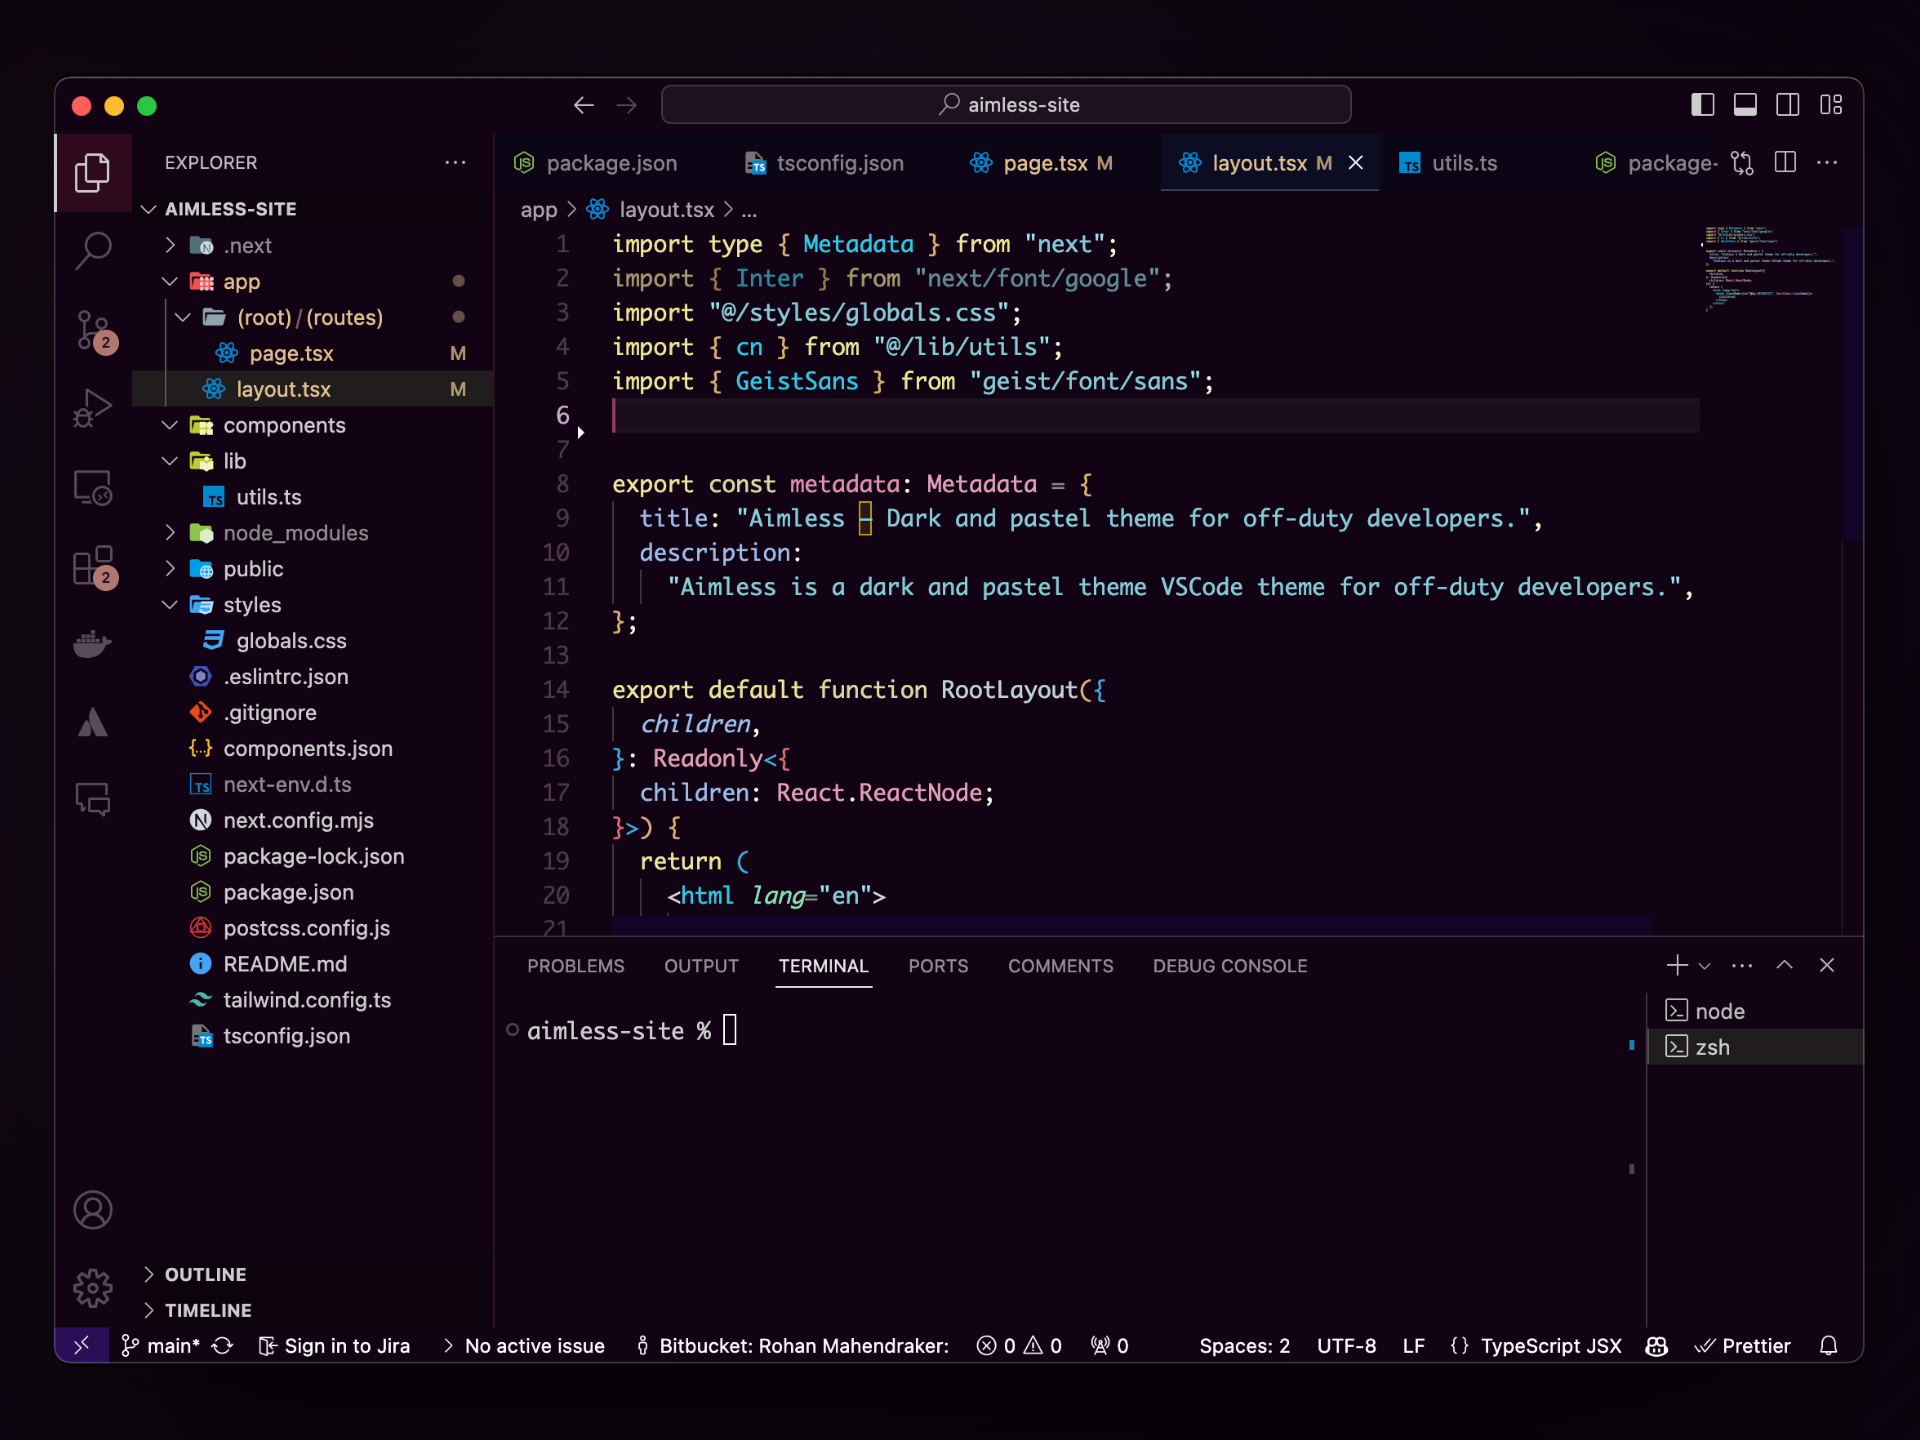Click the editor minimap code preview
The image size is (1920, 1440).
pos(1770,270)
